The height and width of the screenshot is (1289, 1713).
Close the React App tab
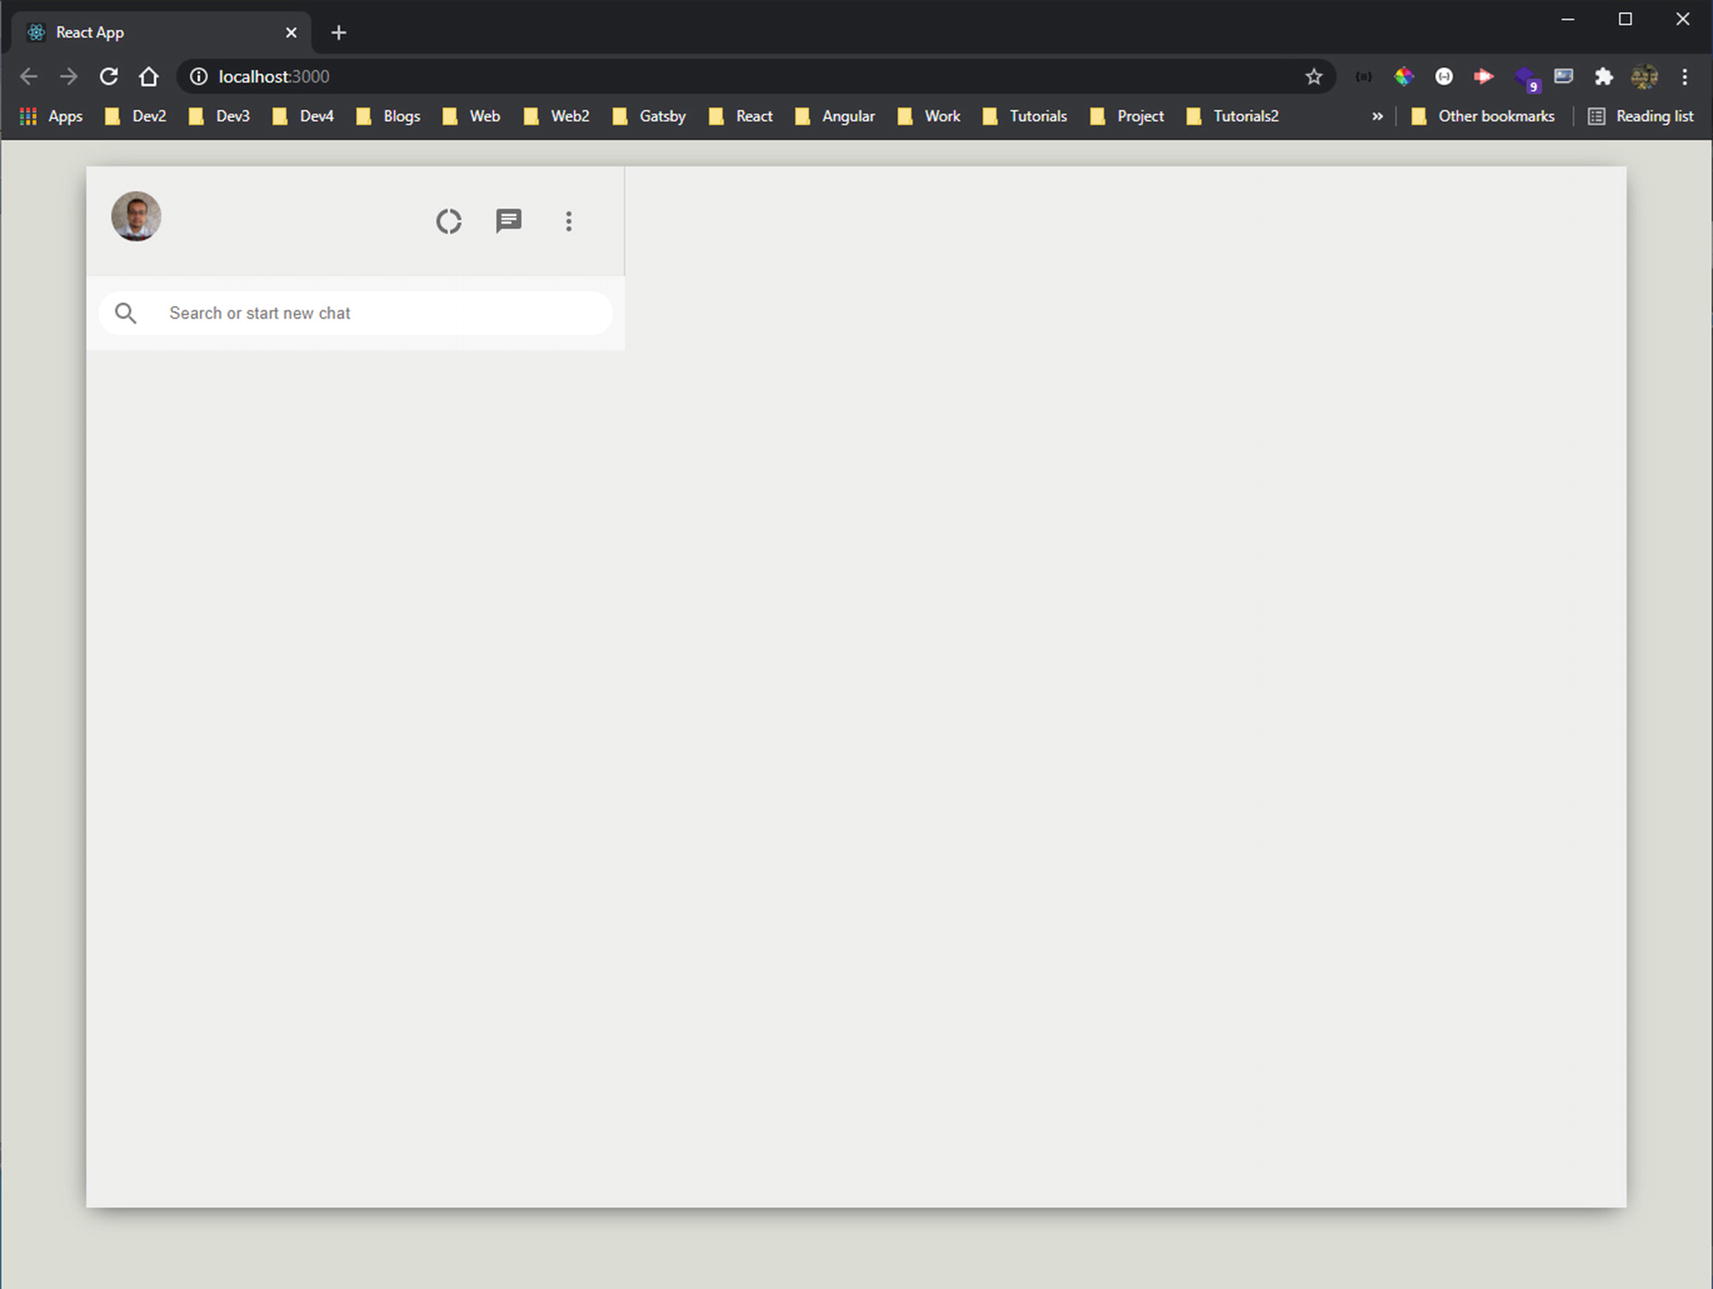point(291,32)
